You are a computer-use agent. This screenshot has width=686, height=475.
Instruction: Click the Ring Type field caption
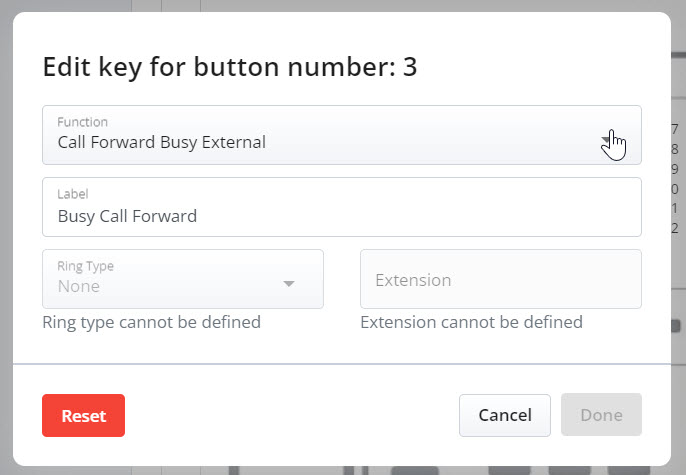coord(85,266)
